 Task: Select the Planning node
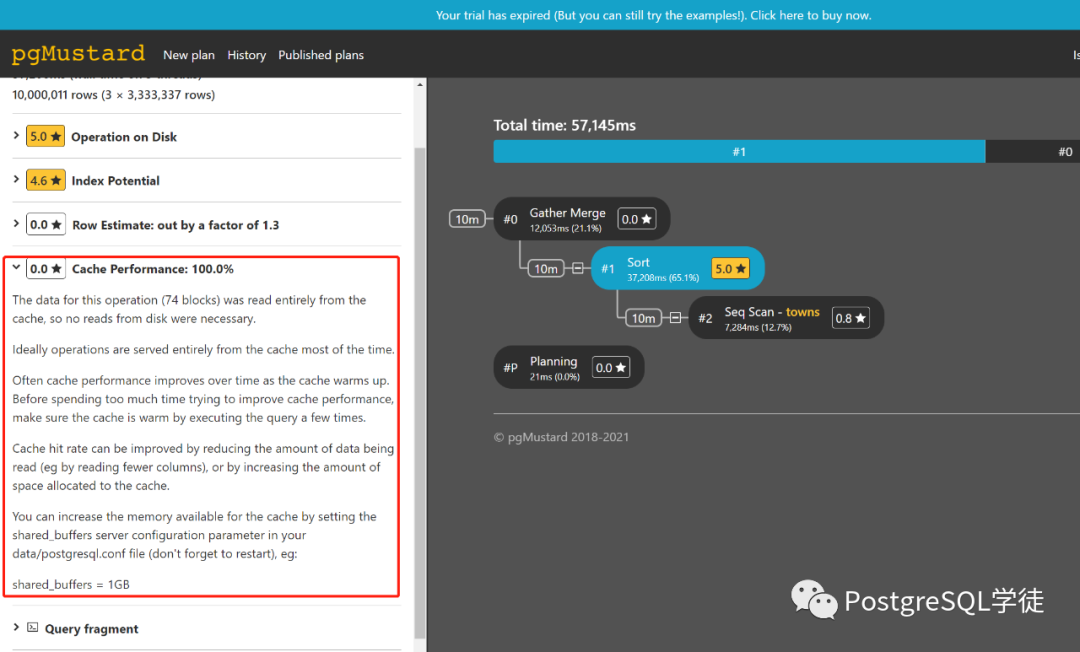(569, 367)
